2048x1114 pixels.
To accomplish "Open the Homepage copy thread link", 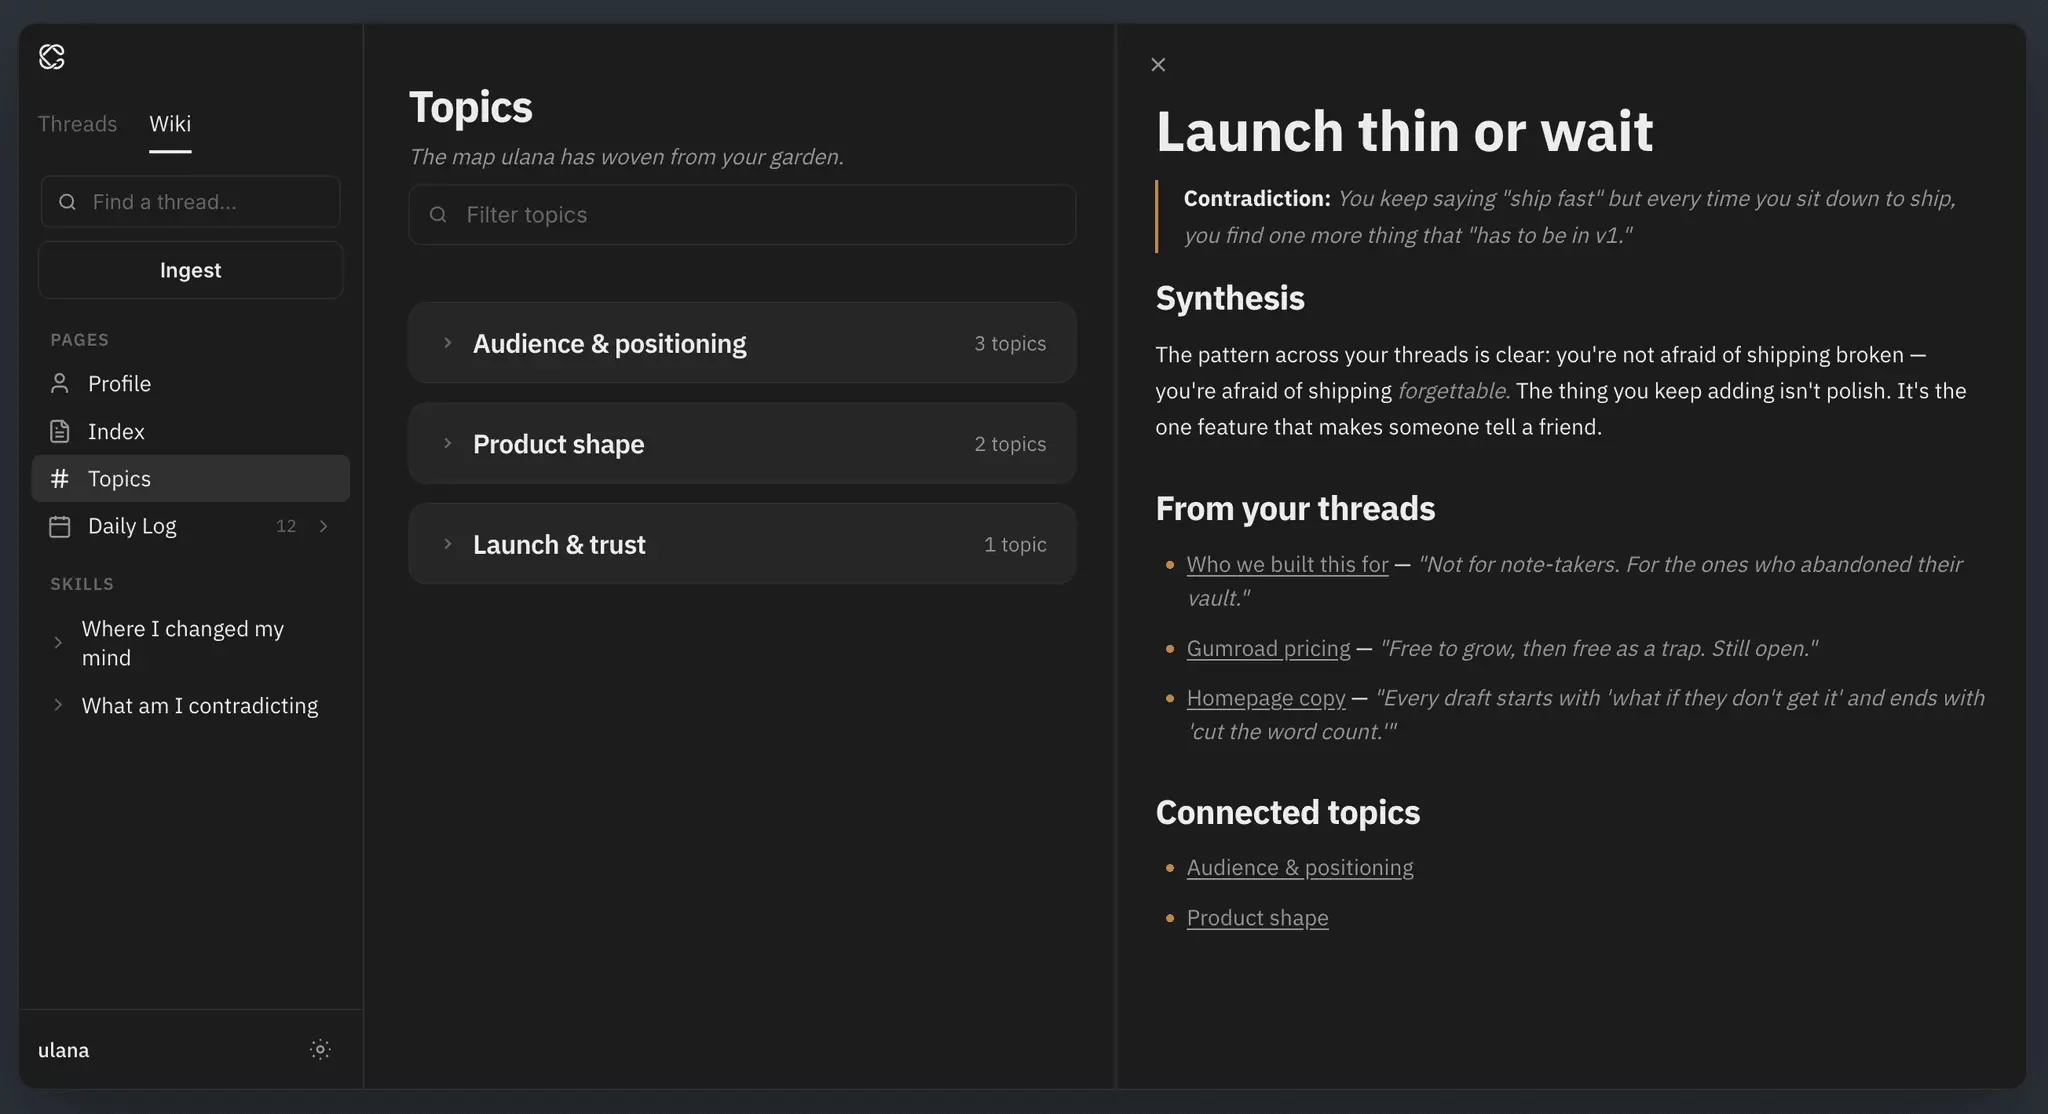I will tap(1266, 698).
